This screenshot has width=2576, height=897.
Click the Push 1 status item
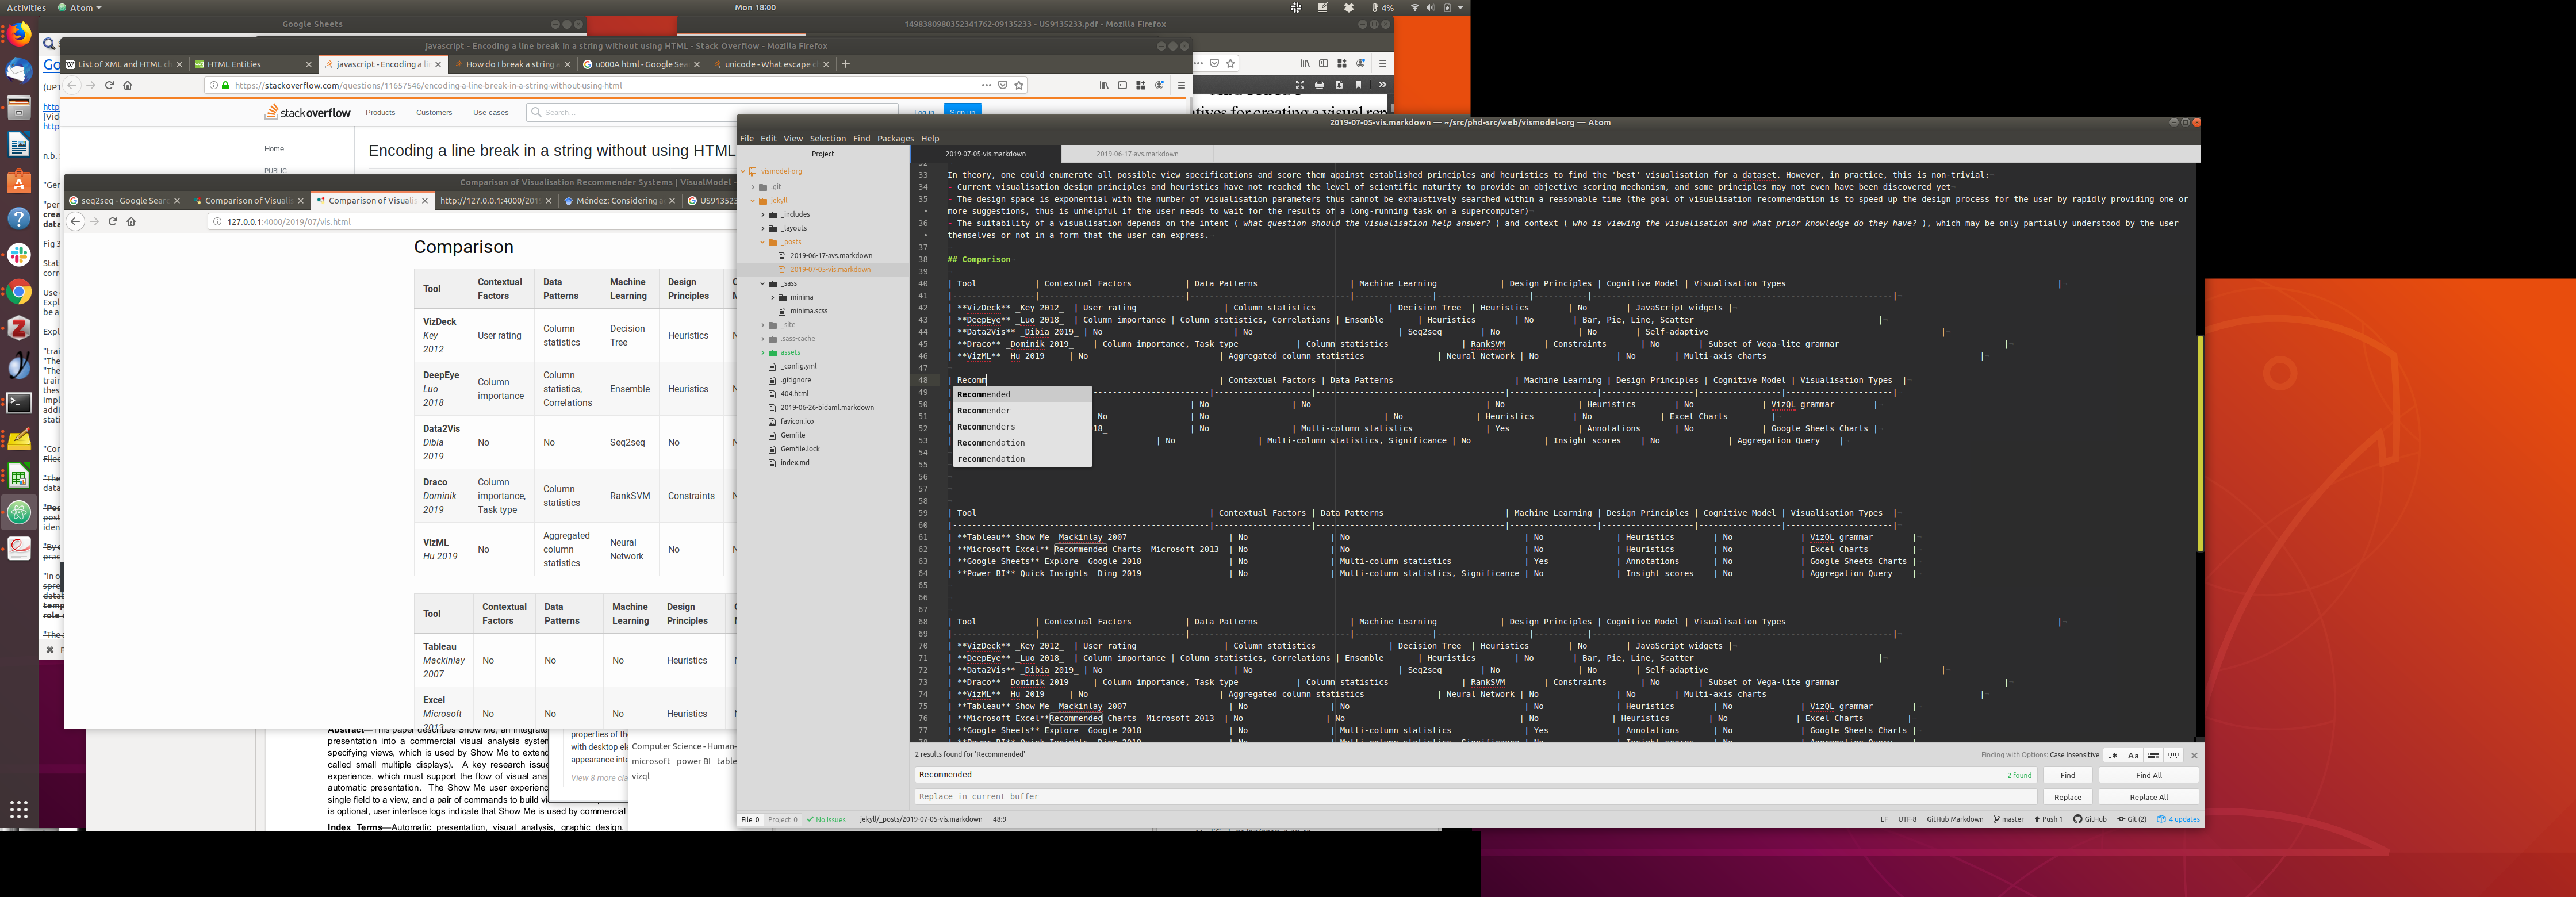2048,819
